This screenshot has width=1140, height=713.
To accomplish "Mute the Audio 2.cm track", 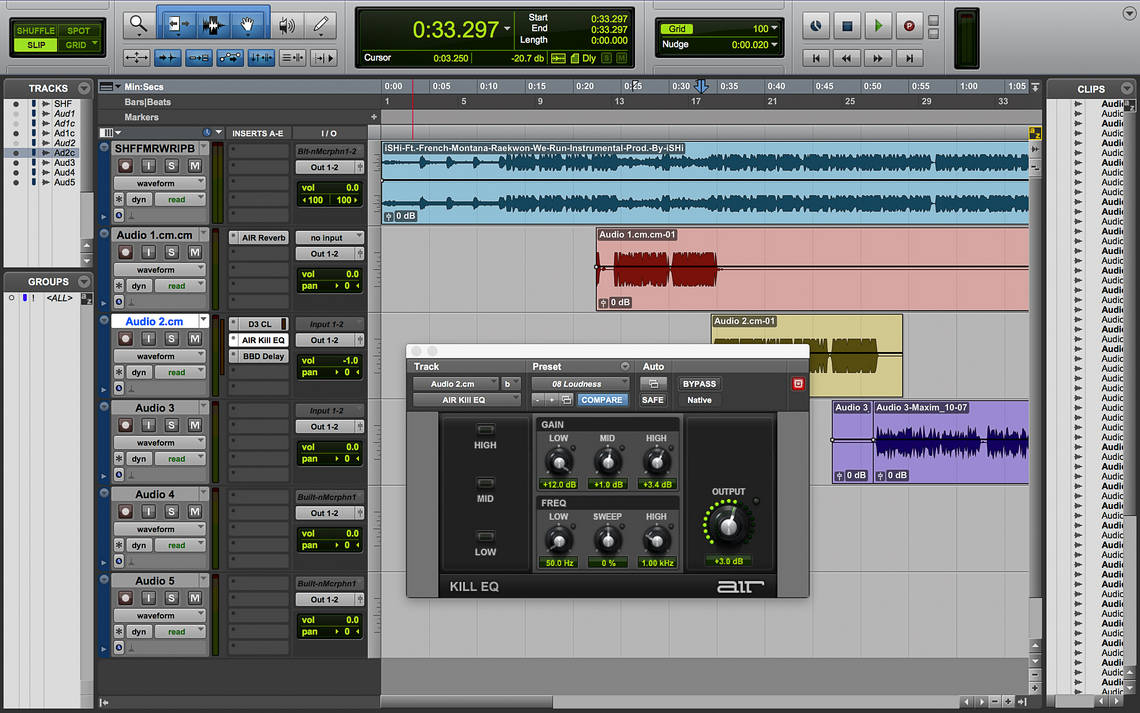I will (x=195, y=339).
